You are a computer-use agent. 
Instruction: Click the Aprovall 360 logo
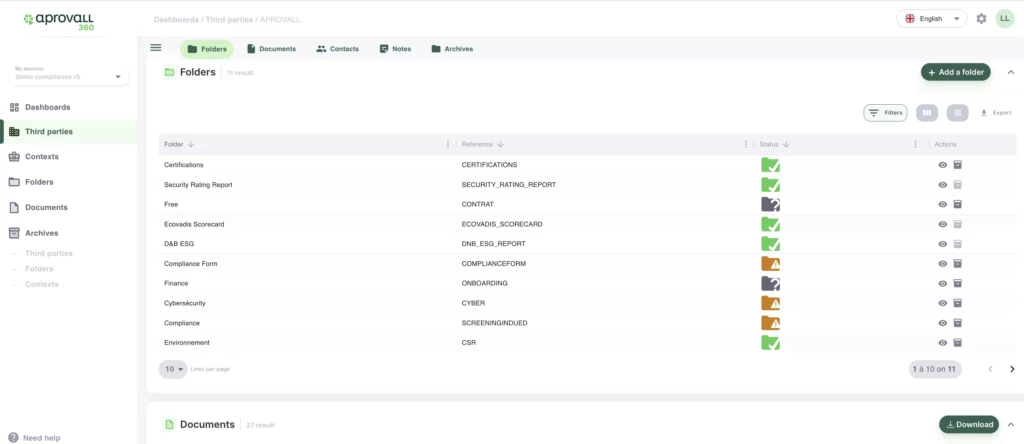click(x=59, y=22)
